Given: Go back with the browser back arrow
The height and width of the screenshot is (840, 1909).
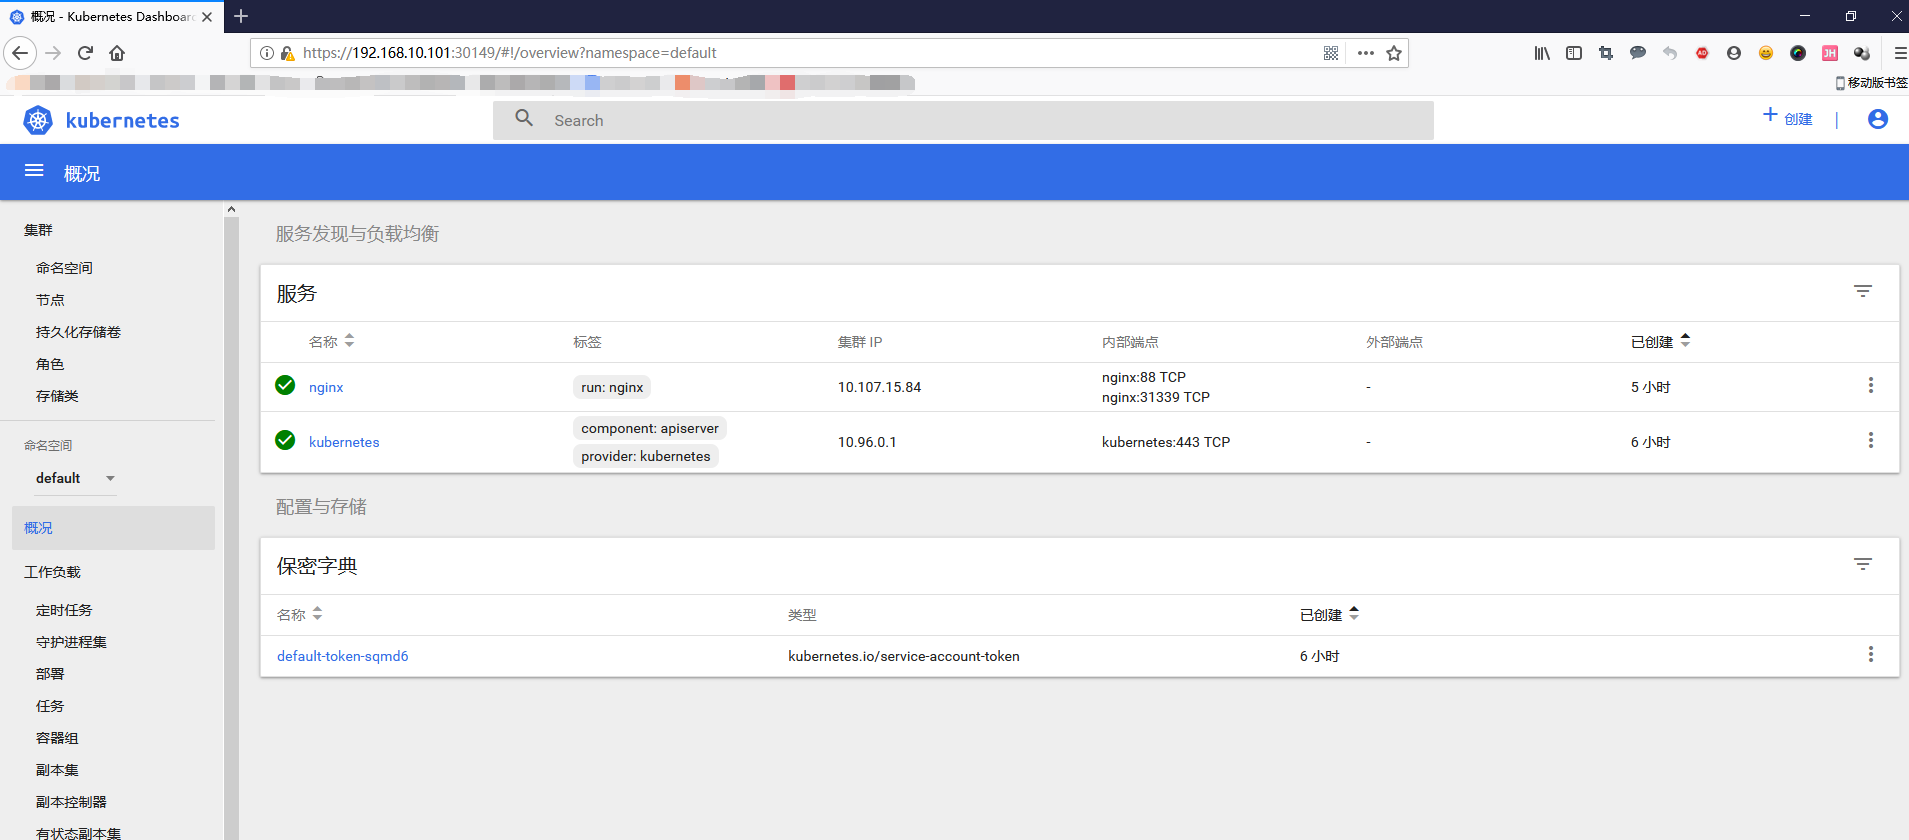Looking at the screenshot, I should coord(20,53).
